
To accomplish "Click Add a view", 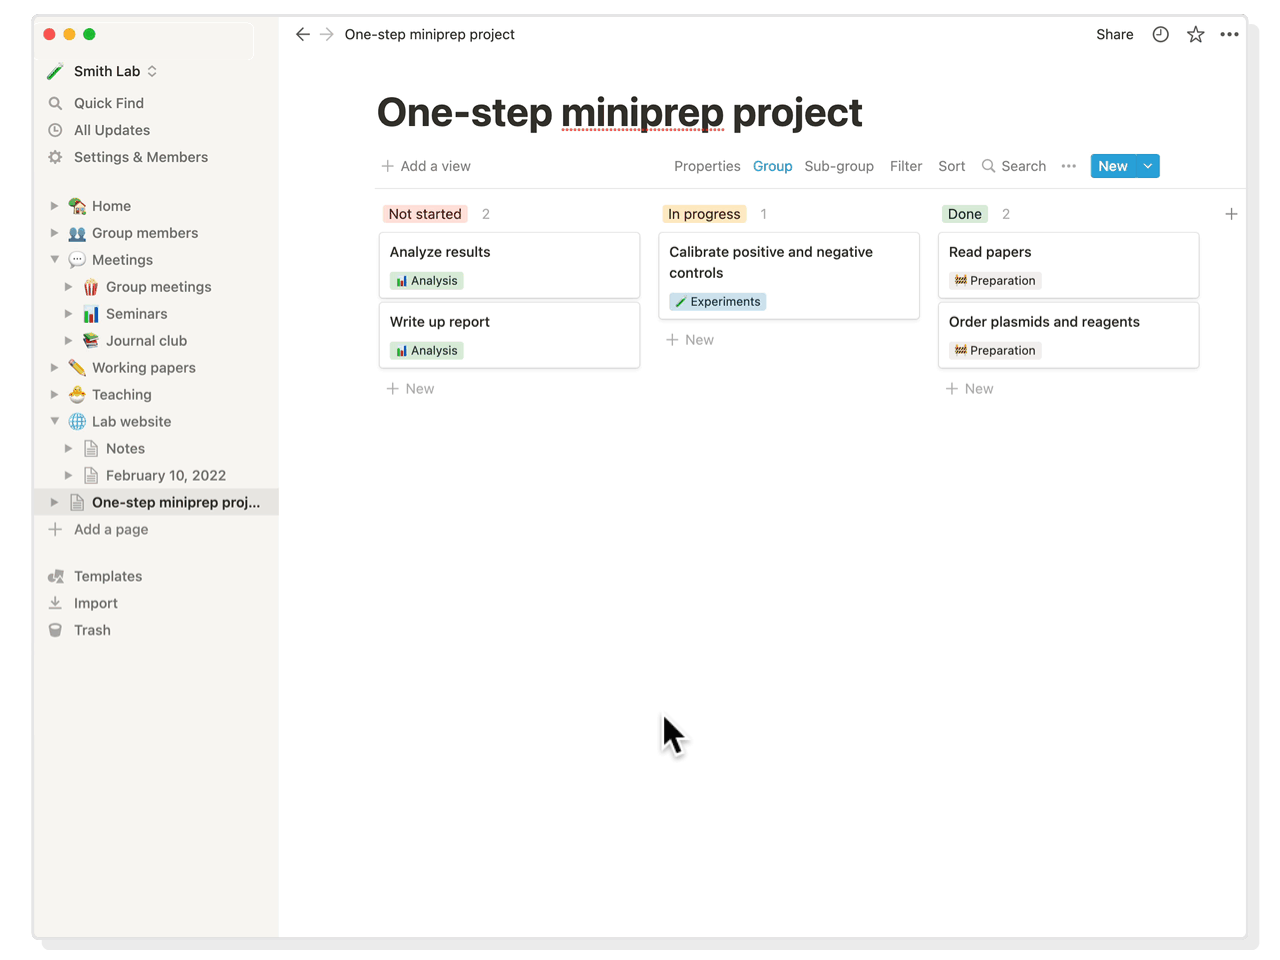I will 426,166.
